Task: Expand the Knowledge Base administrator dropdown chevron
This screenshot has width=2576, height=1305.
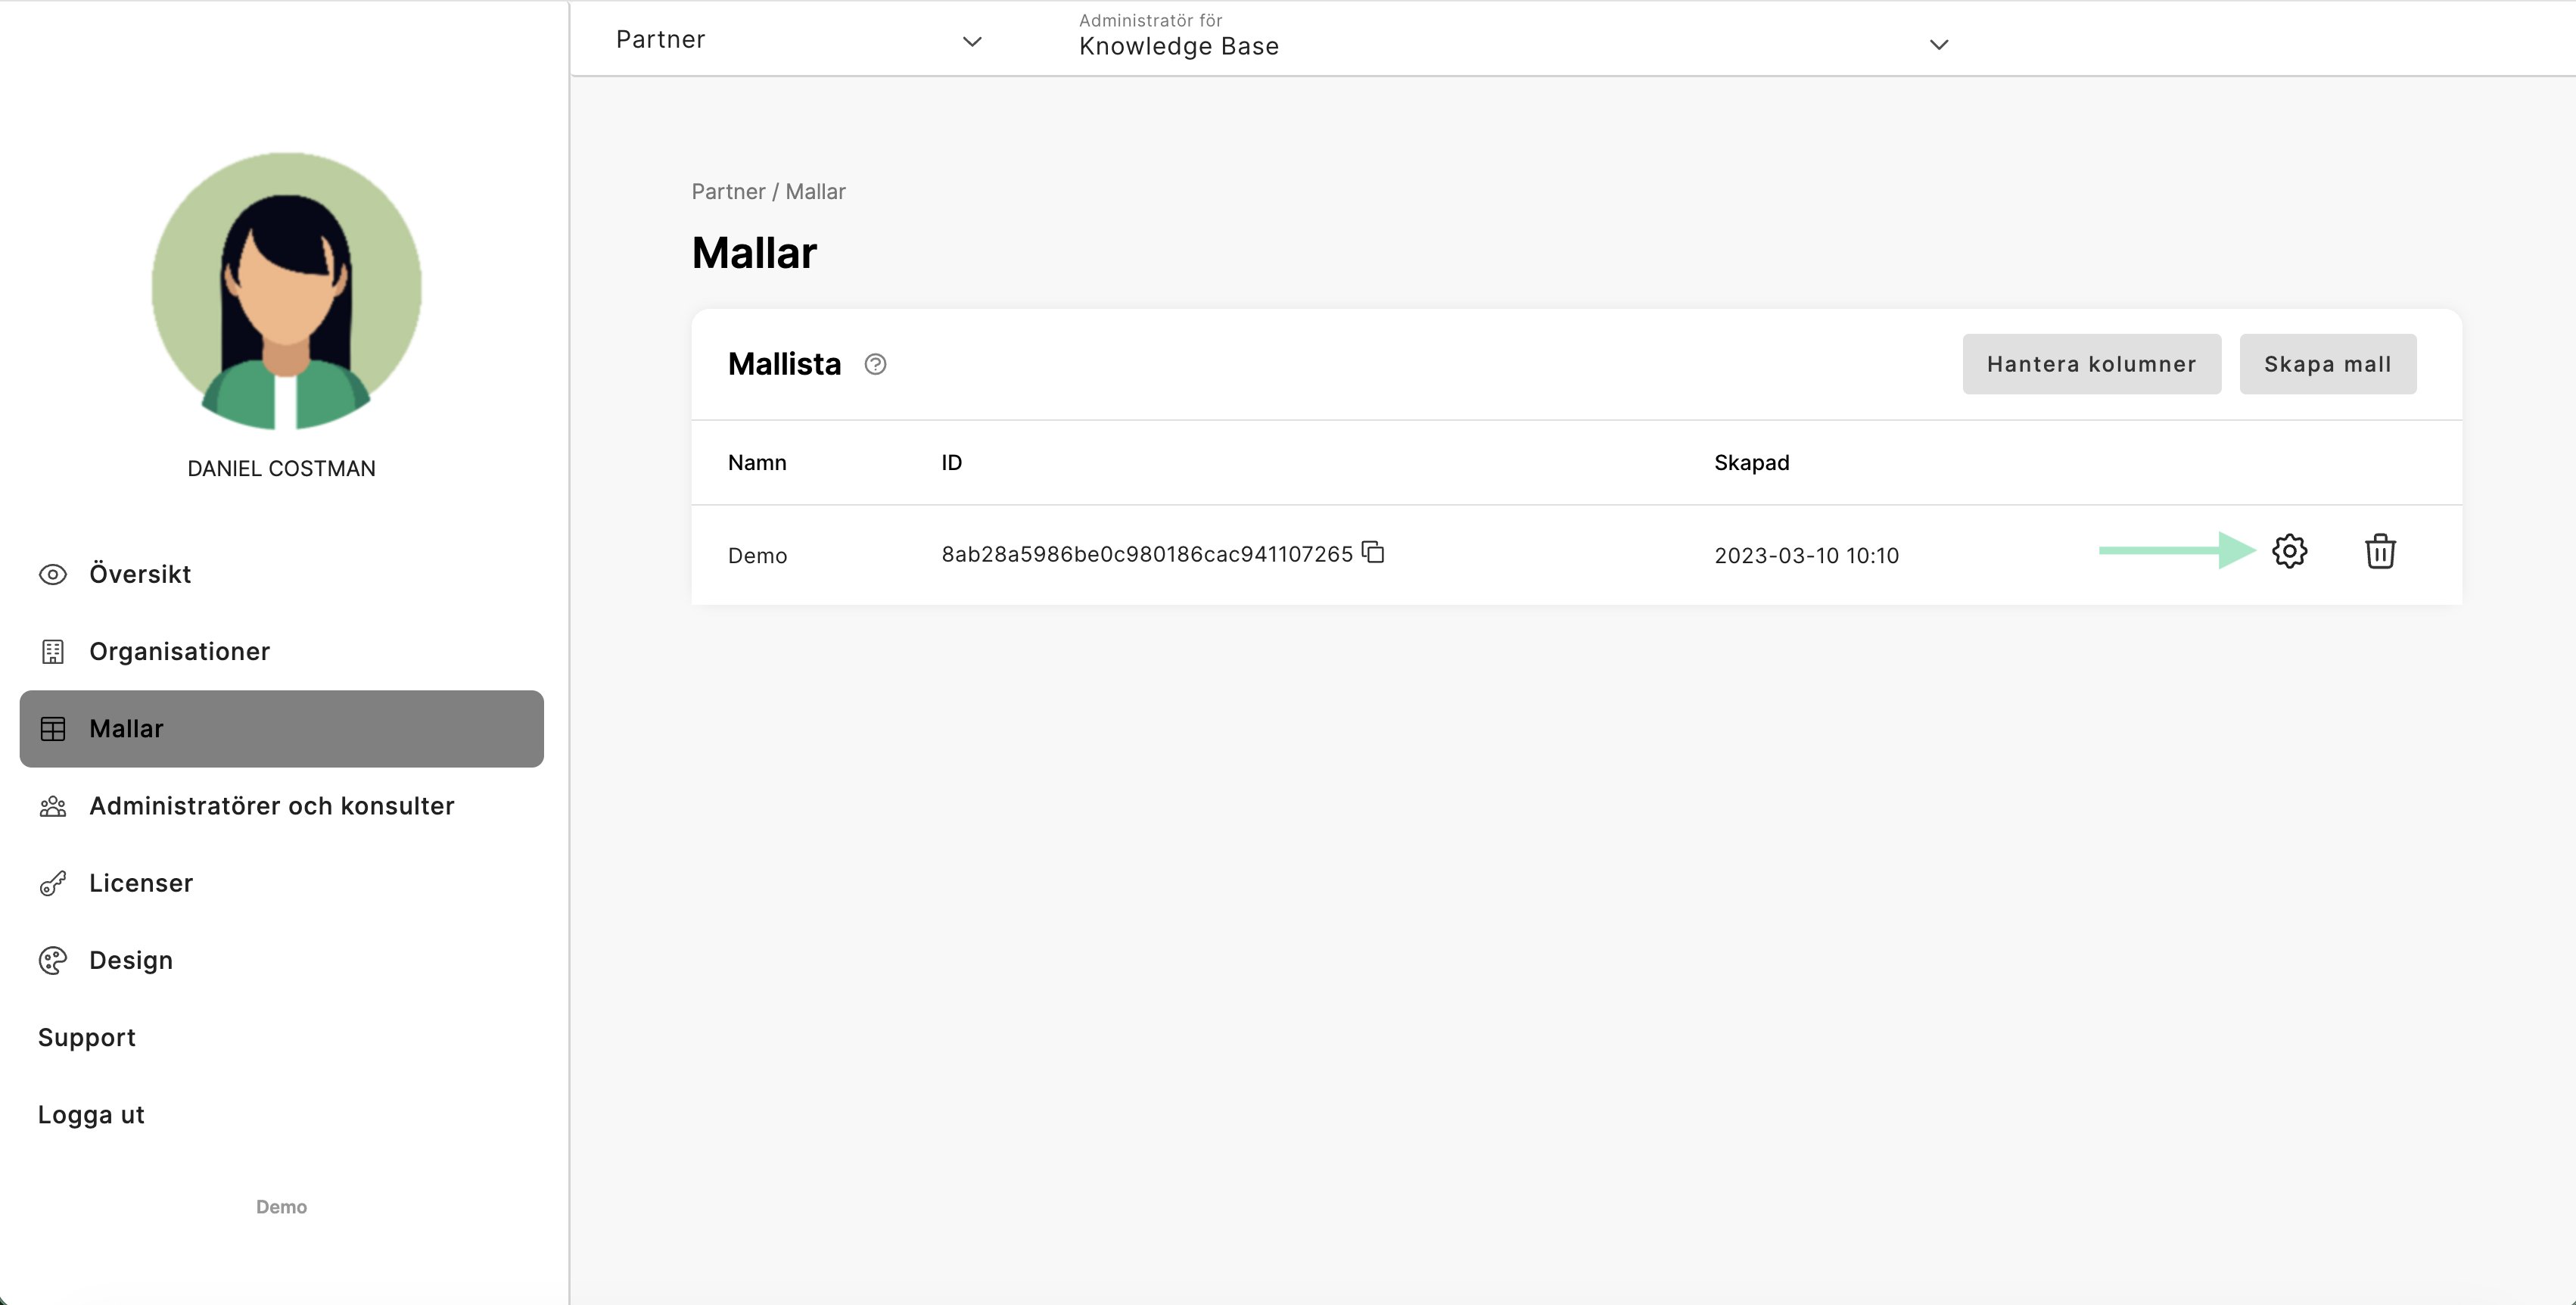Action: [1939, 44]
